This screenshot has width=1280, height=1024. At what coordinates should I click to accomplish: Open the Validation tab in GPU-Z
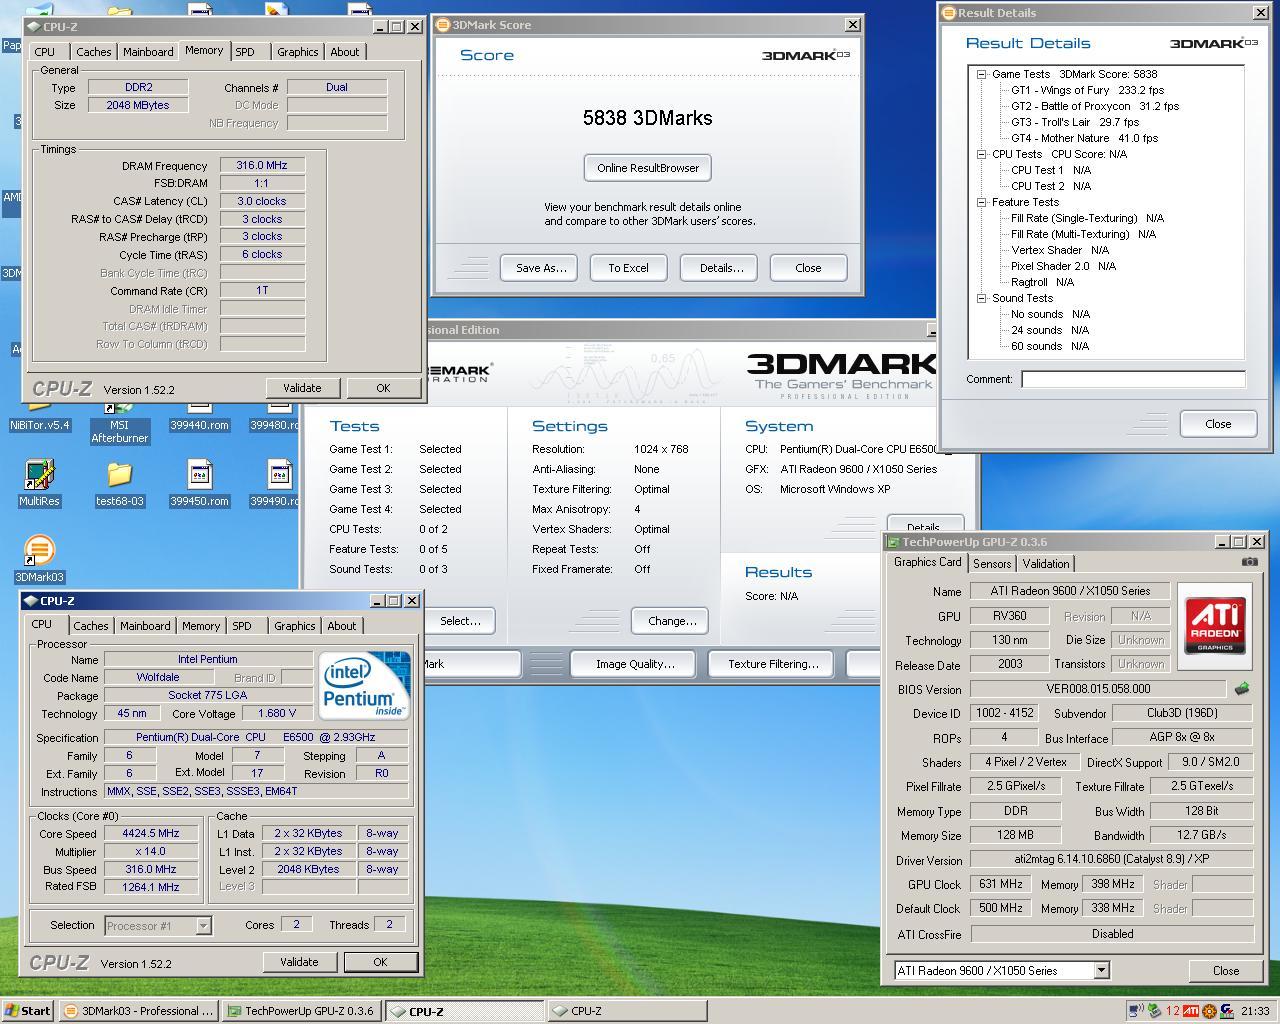point(1046,564)
